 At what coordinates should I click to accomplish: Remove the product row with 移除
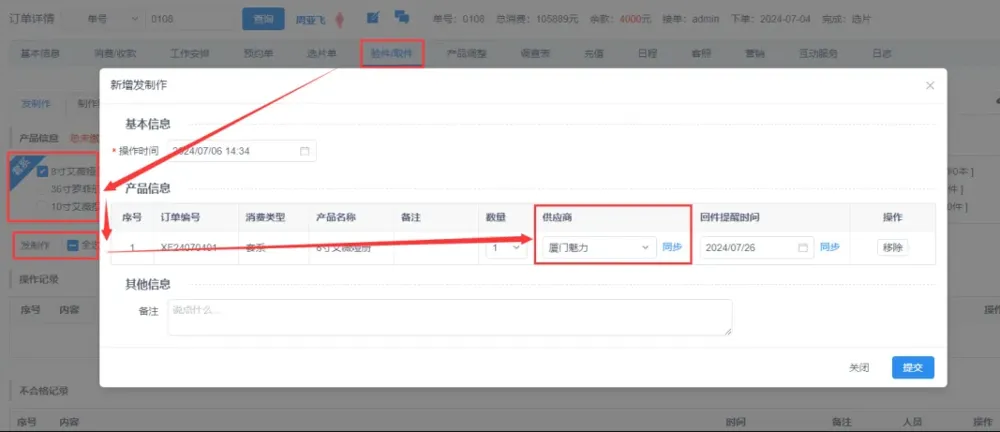[x=892, y=247]
